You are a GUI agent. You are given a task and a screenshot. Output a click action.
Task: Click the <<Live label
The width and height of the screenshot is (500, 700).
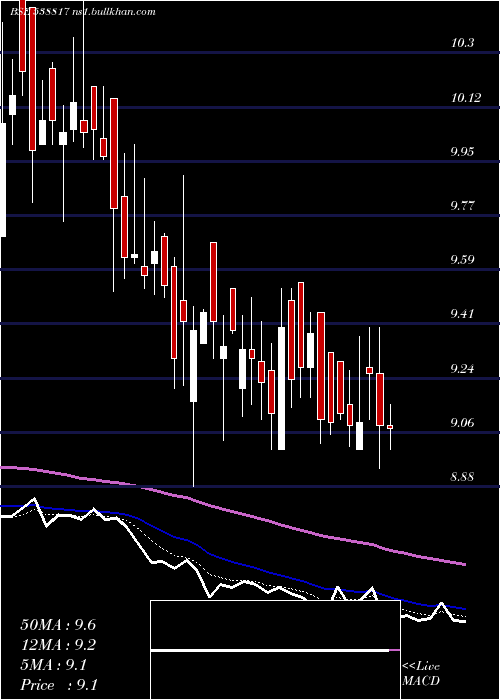(421, 667)
